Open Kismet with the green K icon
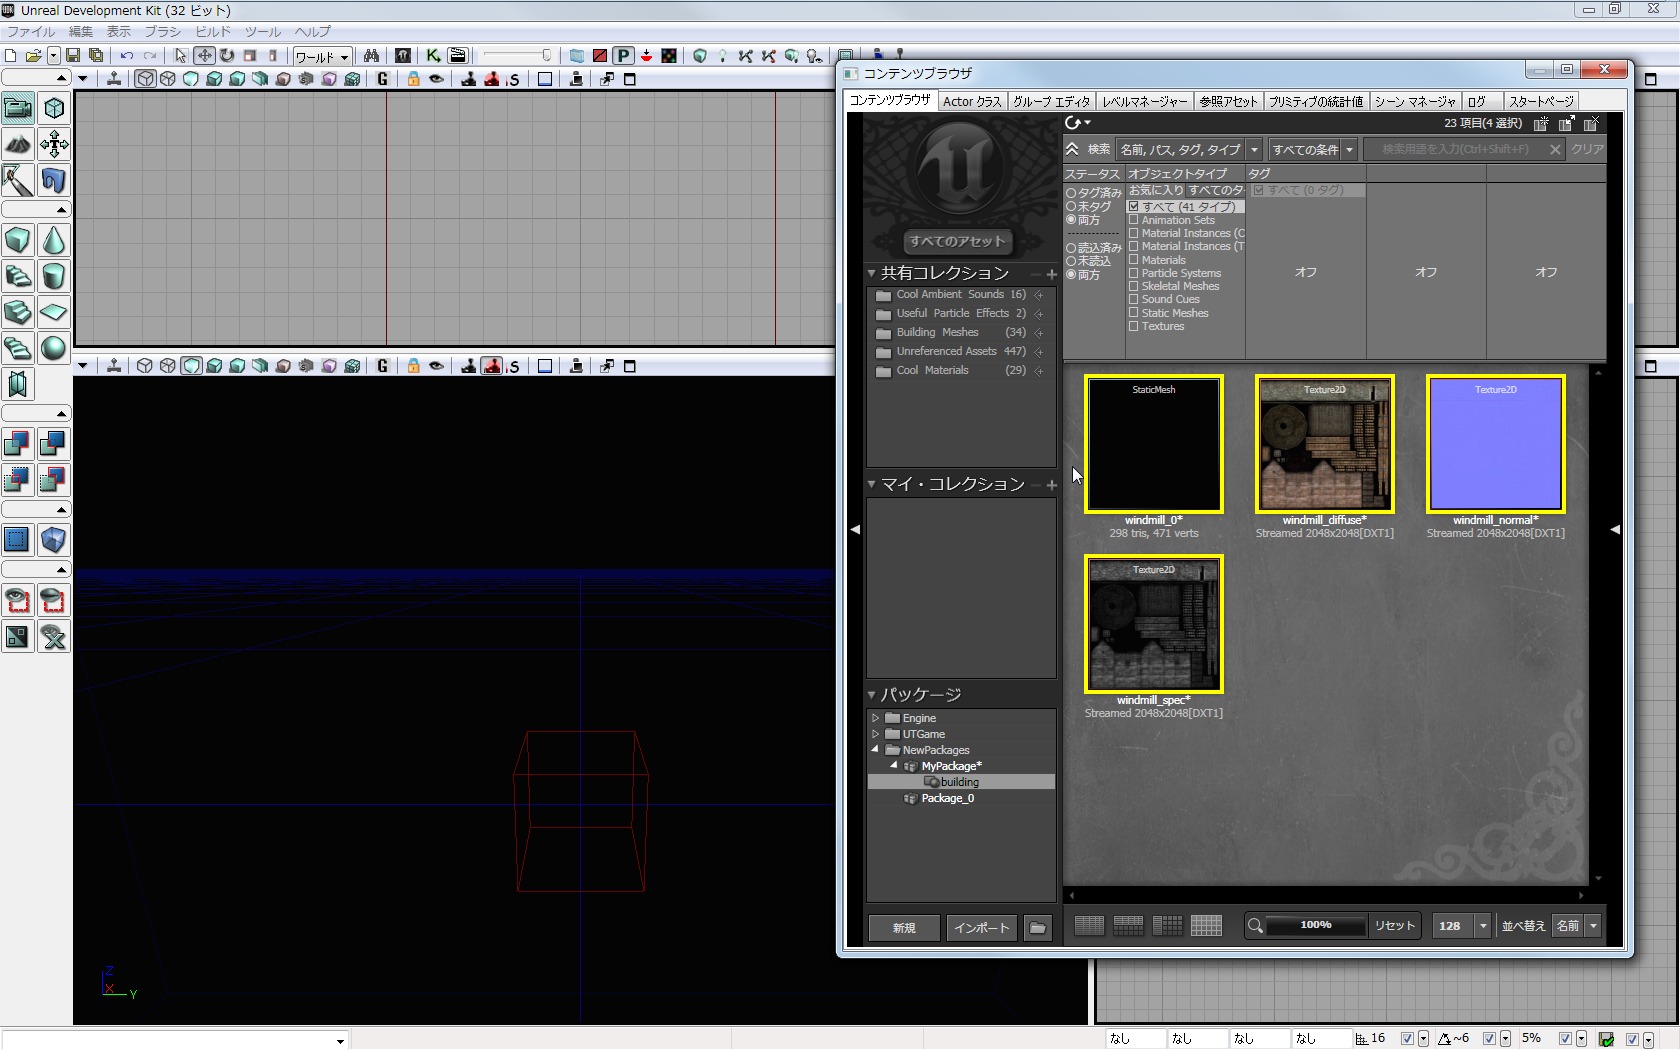Image resolution: width=1680 pixels, height=1050 pixels. (433, 56)
